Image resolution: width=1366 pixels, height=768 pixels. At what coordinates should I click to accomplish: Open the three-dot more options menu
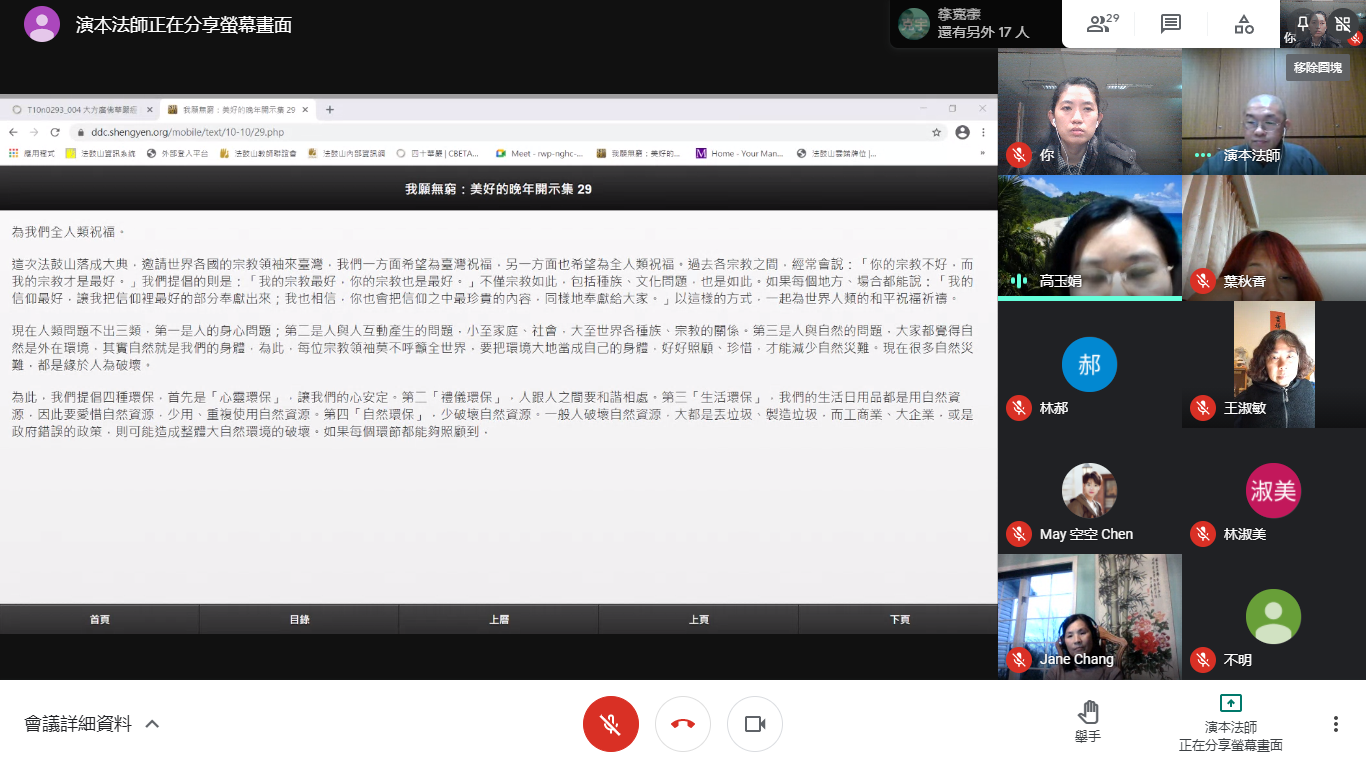1336,724
